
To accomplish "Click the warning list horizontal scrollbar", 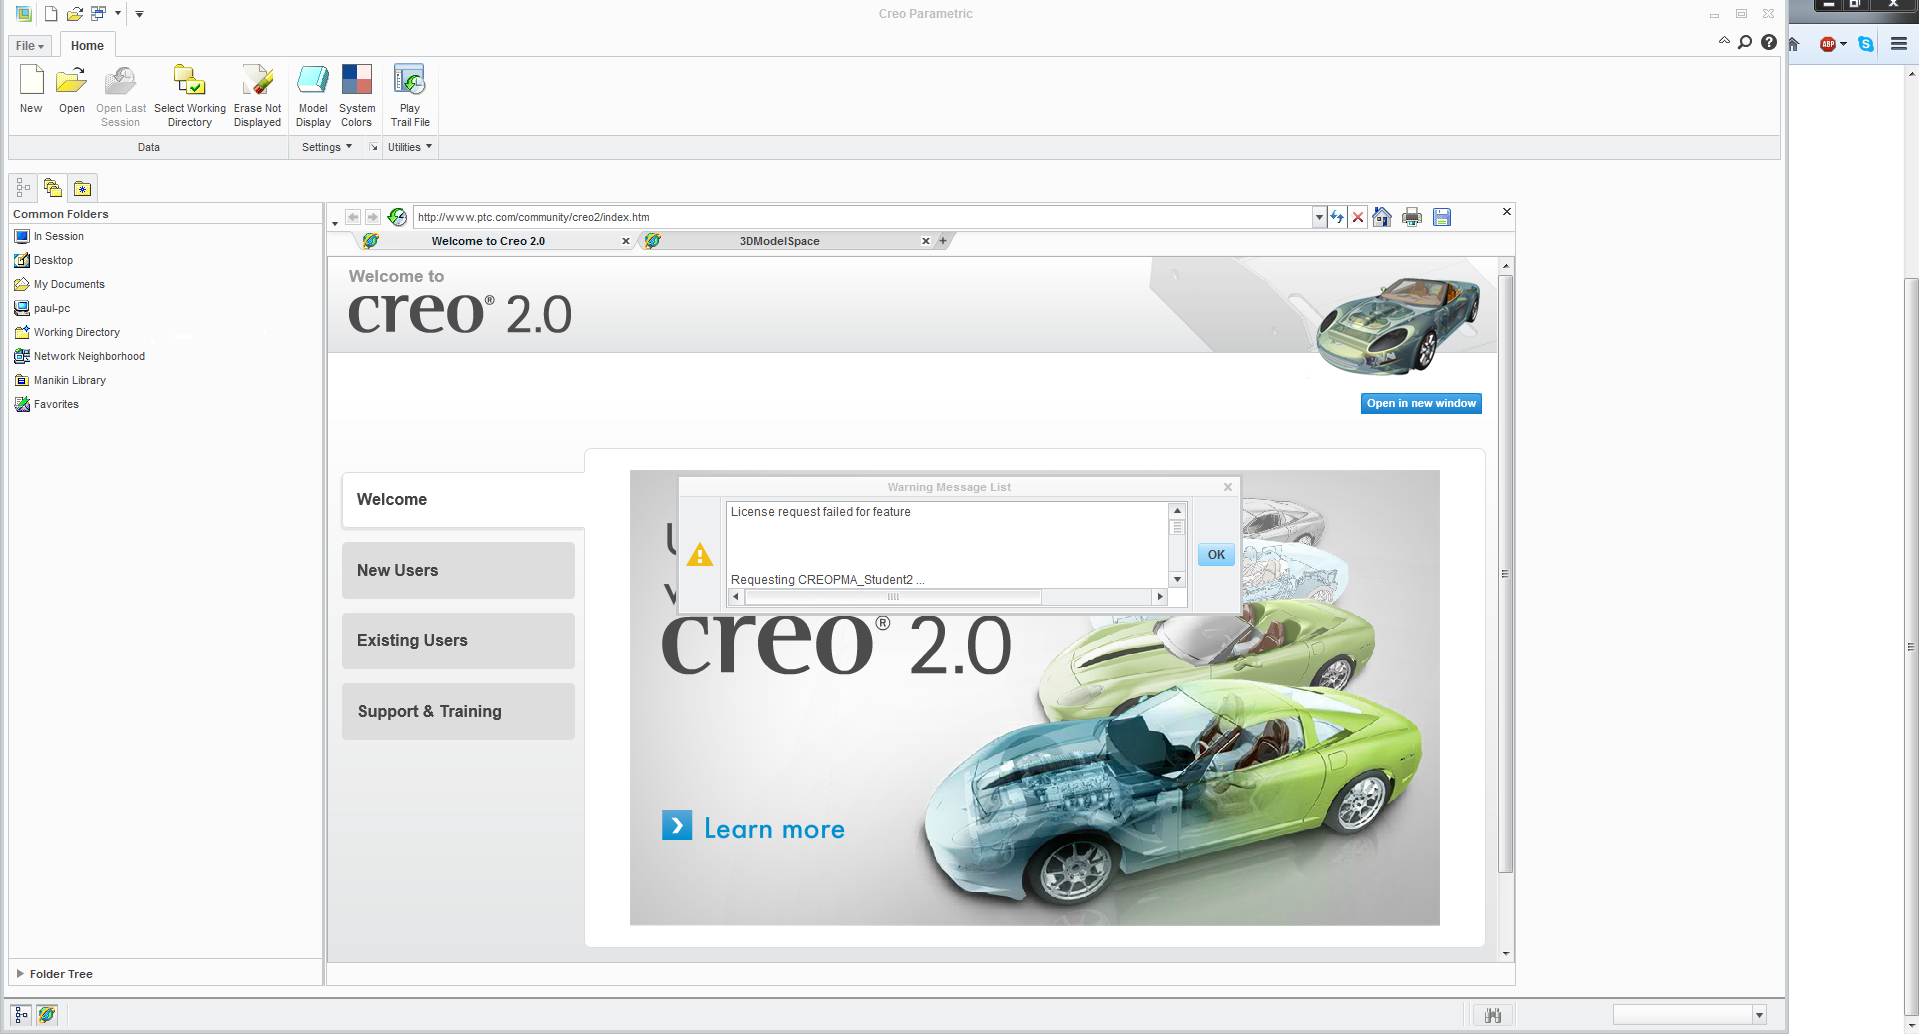I will point(893,597).
